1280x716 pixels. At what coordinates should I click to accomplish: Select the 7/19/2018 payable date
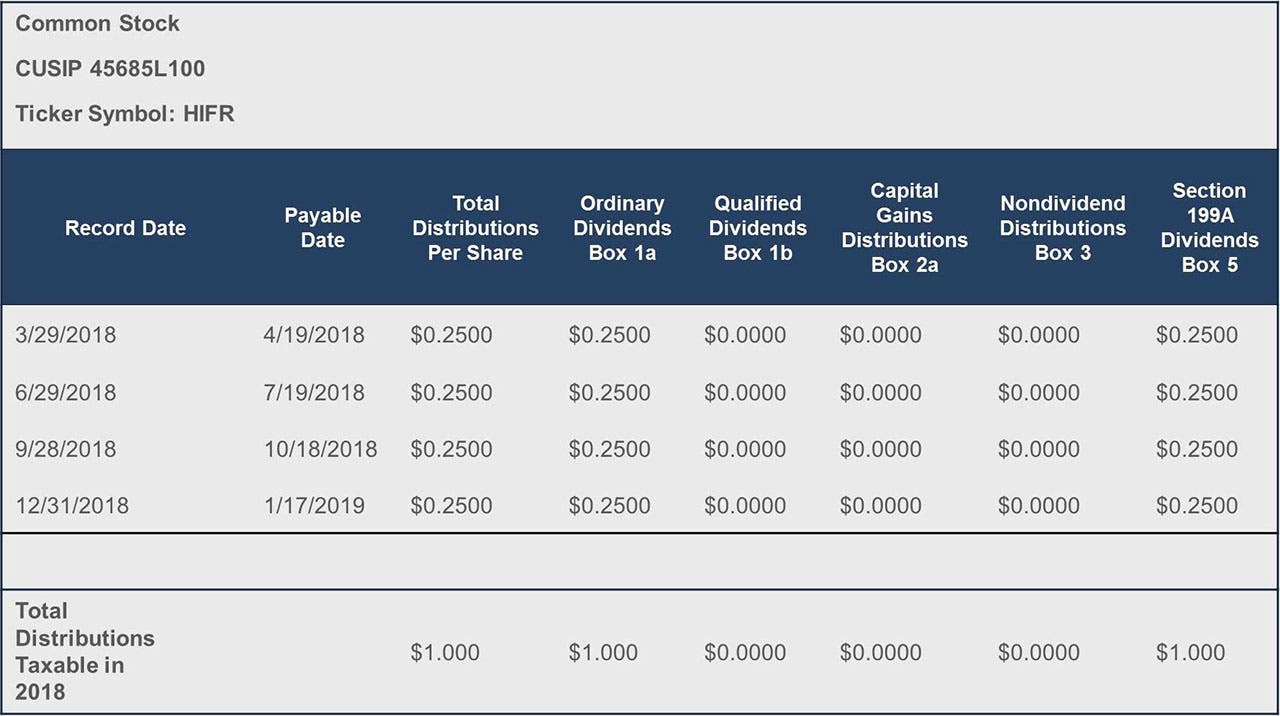(x=314, y=392)
